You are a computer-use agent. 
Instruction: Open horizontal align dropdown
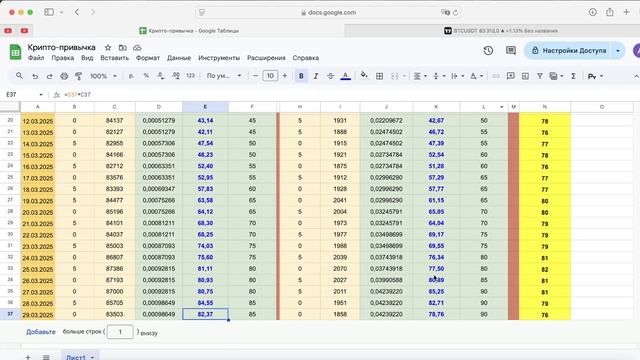(x=420, y=76)
